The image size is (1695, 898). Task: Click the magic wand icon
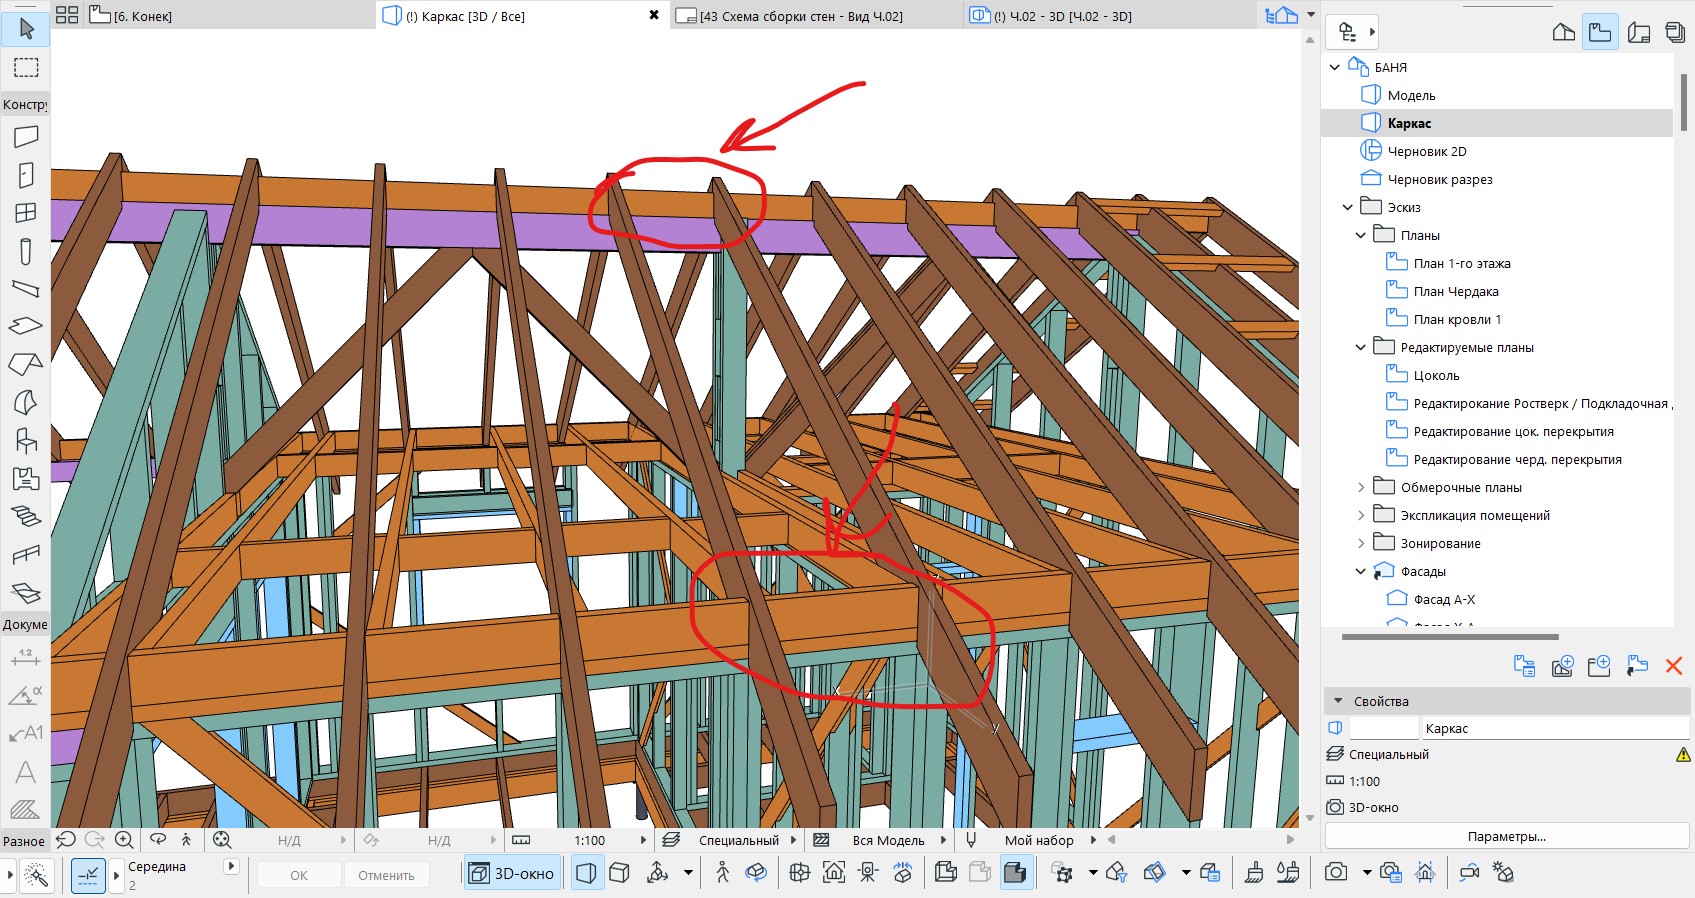tap(37, 876)
